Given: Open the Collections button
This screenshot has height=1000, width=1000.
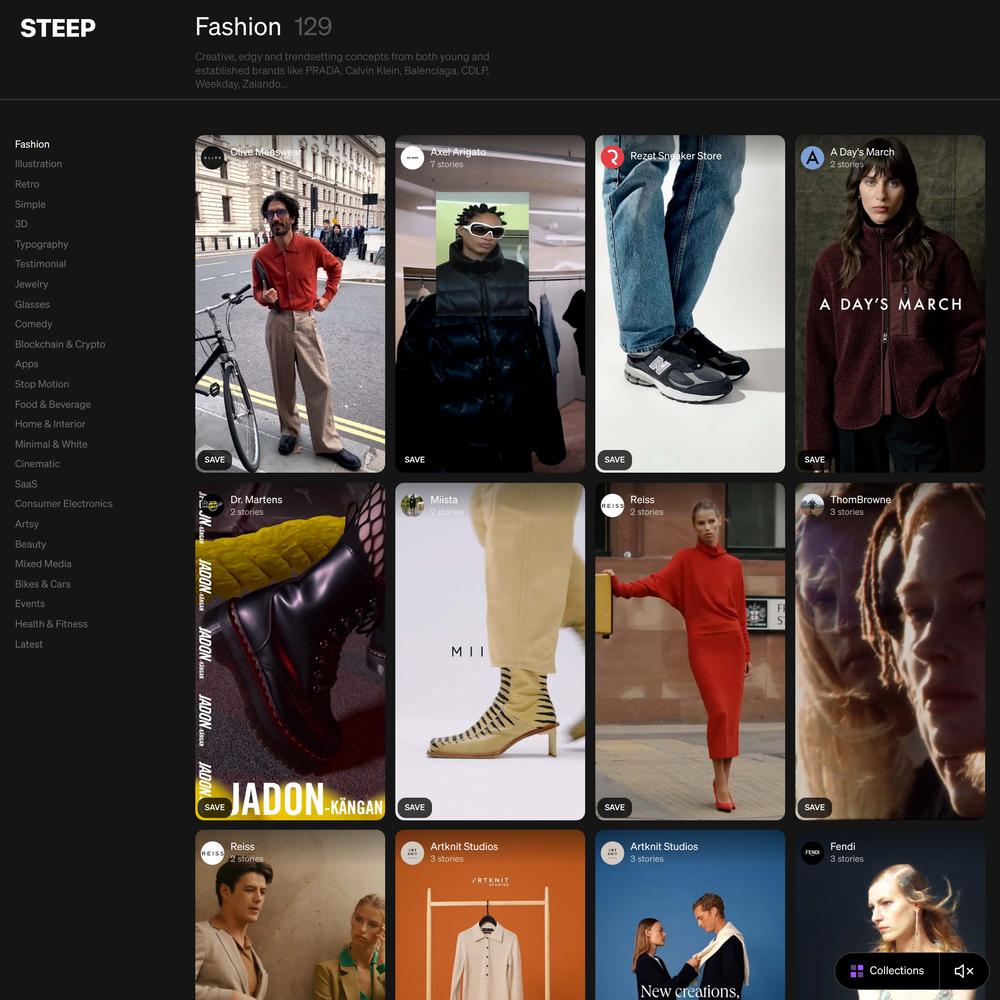Looking at the screenshot, I should pyautogui.click(x=887, y=971).
